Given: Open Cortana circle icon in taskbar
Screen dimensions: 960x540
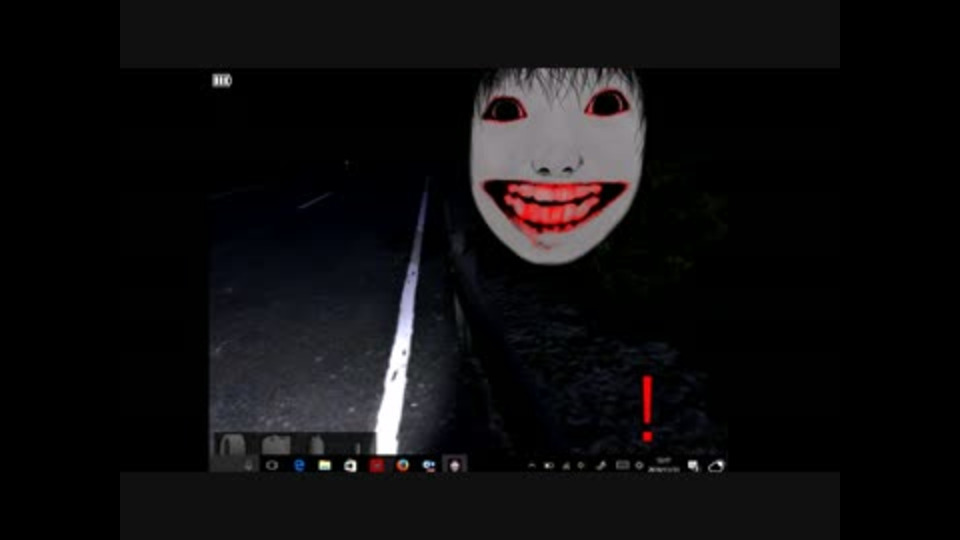Looking at the screenshot, I should click(272, 465).
